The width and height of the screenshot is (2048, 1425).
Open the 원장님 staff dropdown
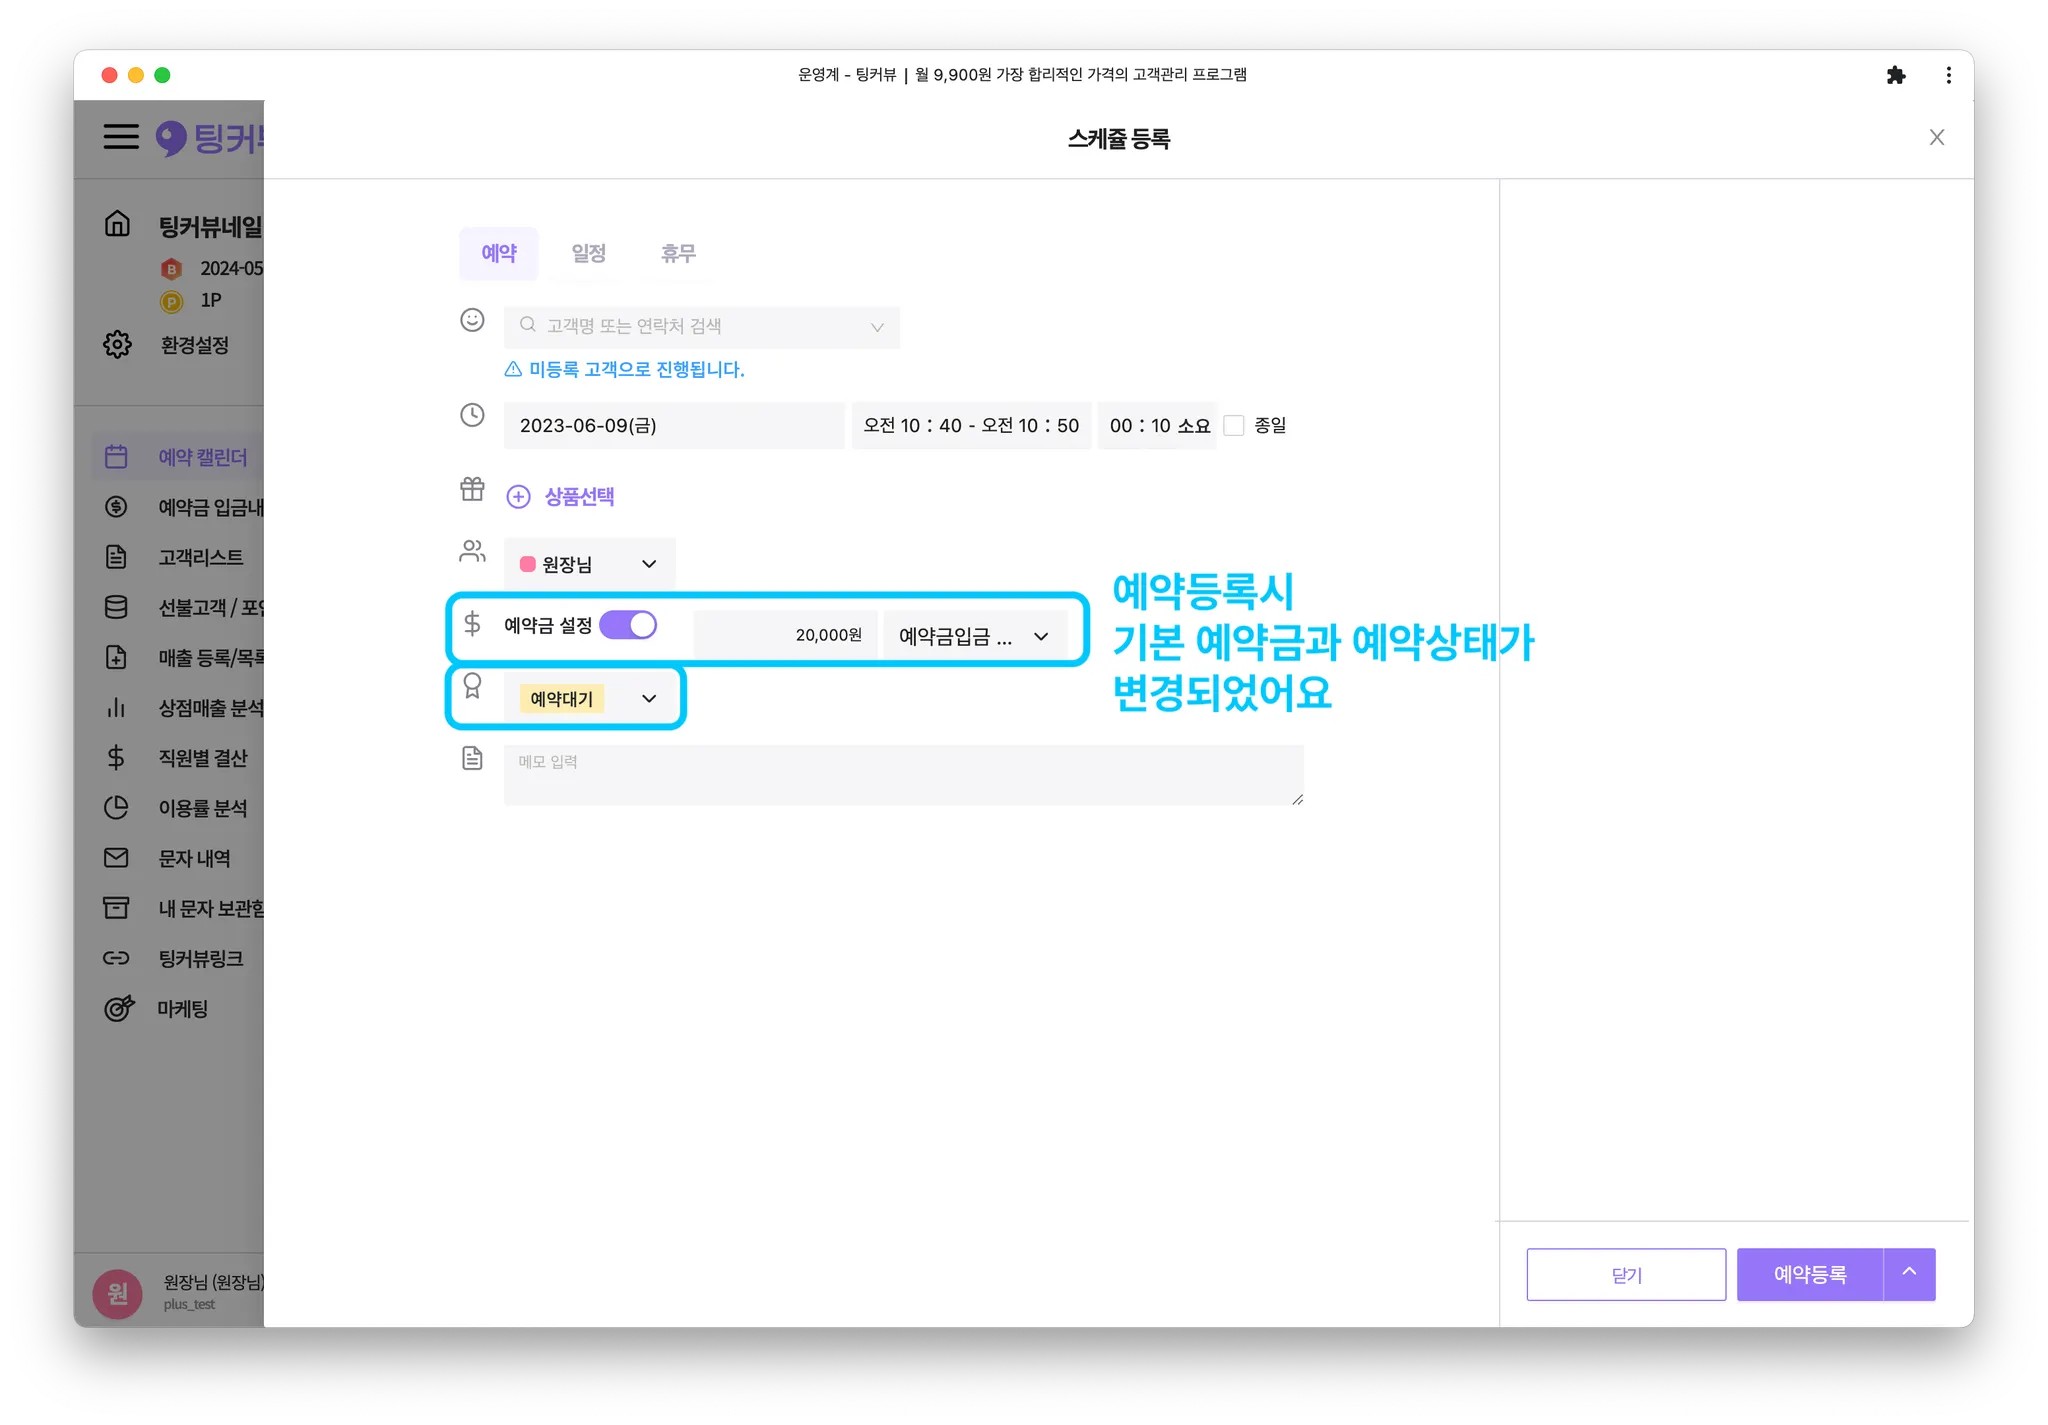click(x=589, y=564)
